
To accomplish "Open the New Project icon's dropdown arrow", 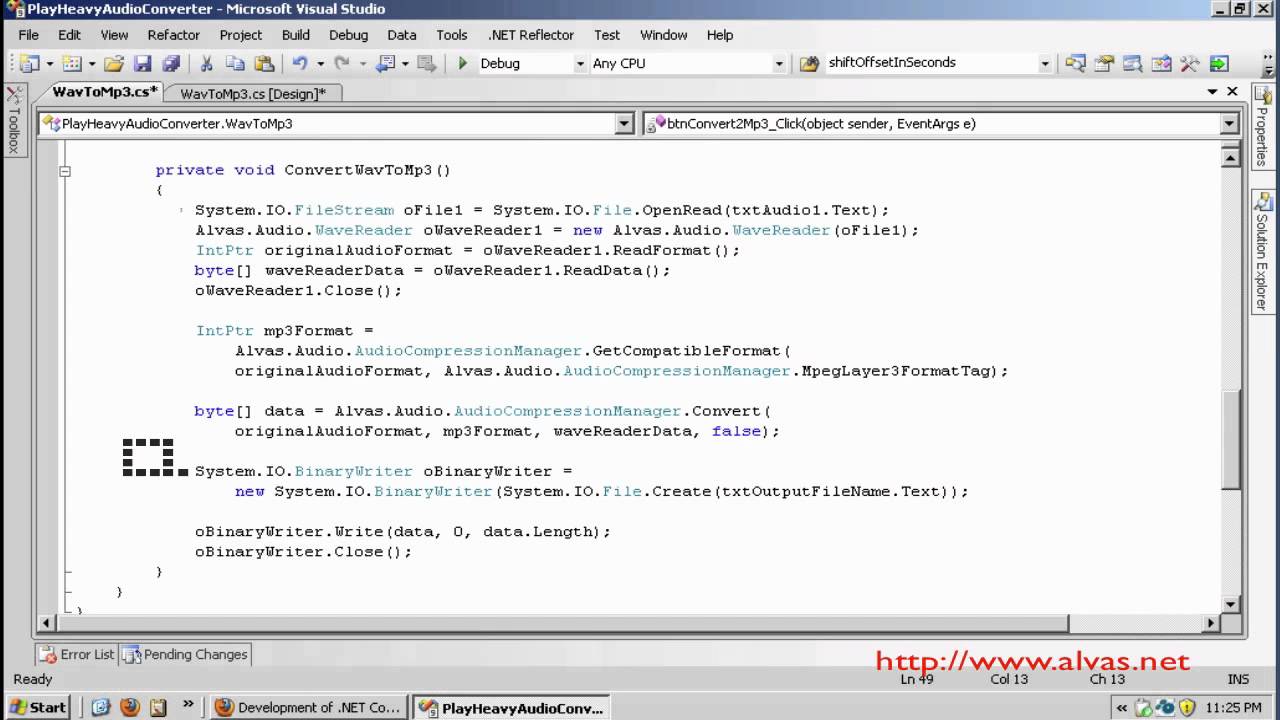I will (49, 64).
